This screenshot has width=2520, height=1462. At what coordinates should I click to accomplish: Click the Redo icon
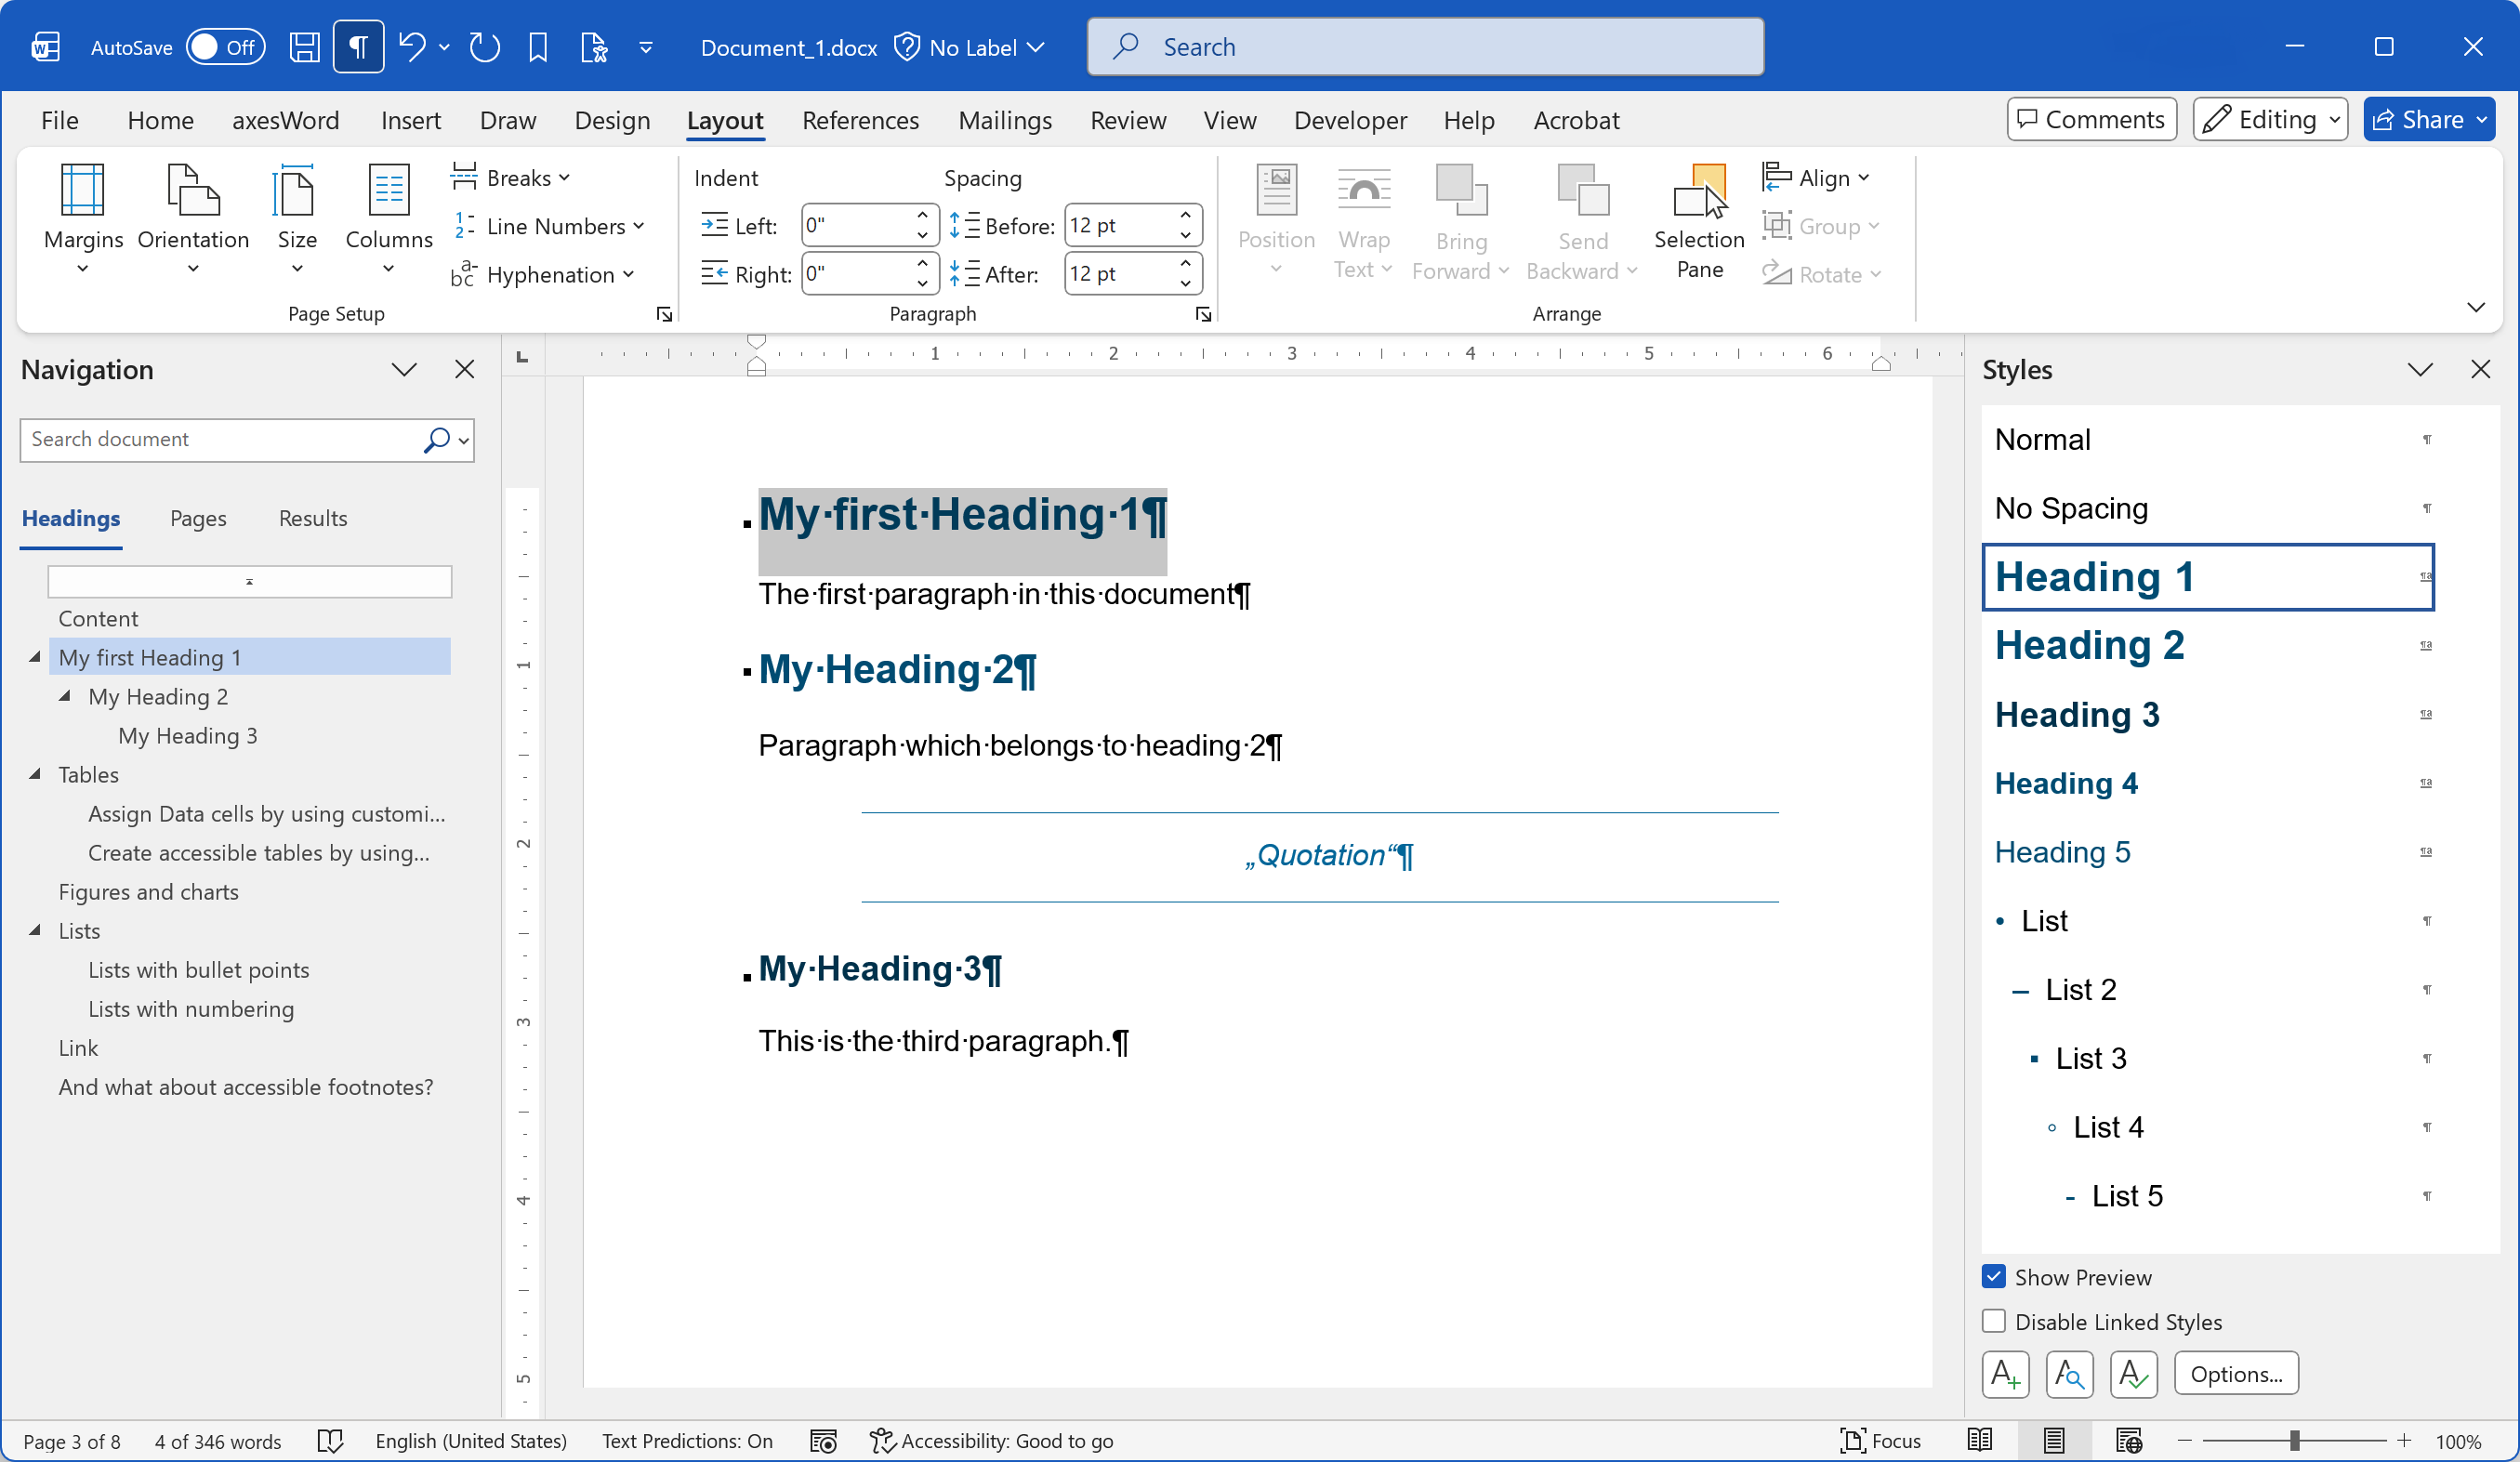[x=485, y=47]
